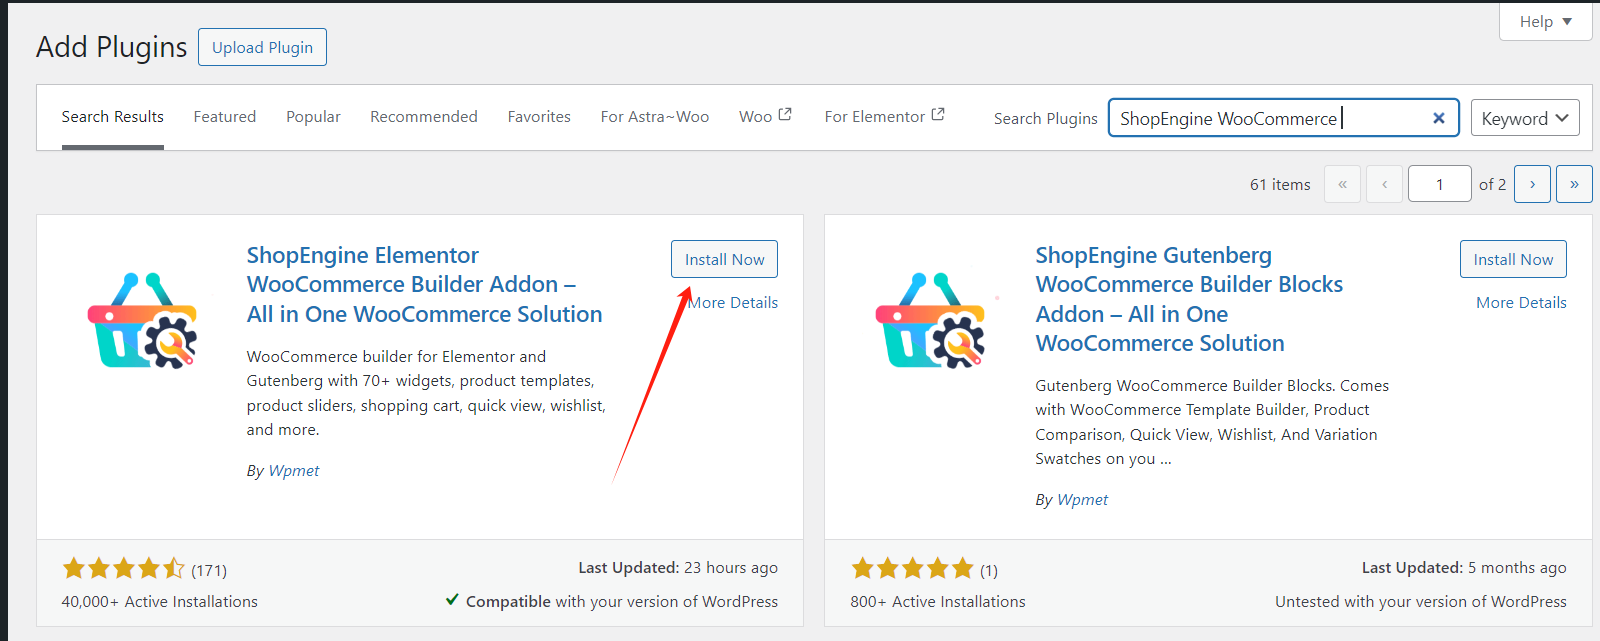
Task: Click the ShopEngine Gutenberg plugin basket icon
Action: (930, 321)
